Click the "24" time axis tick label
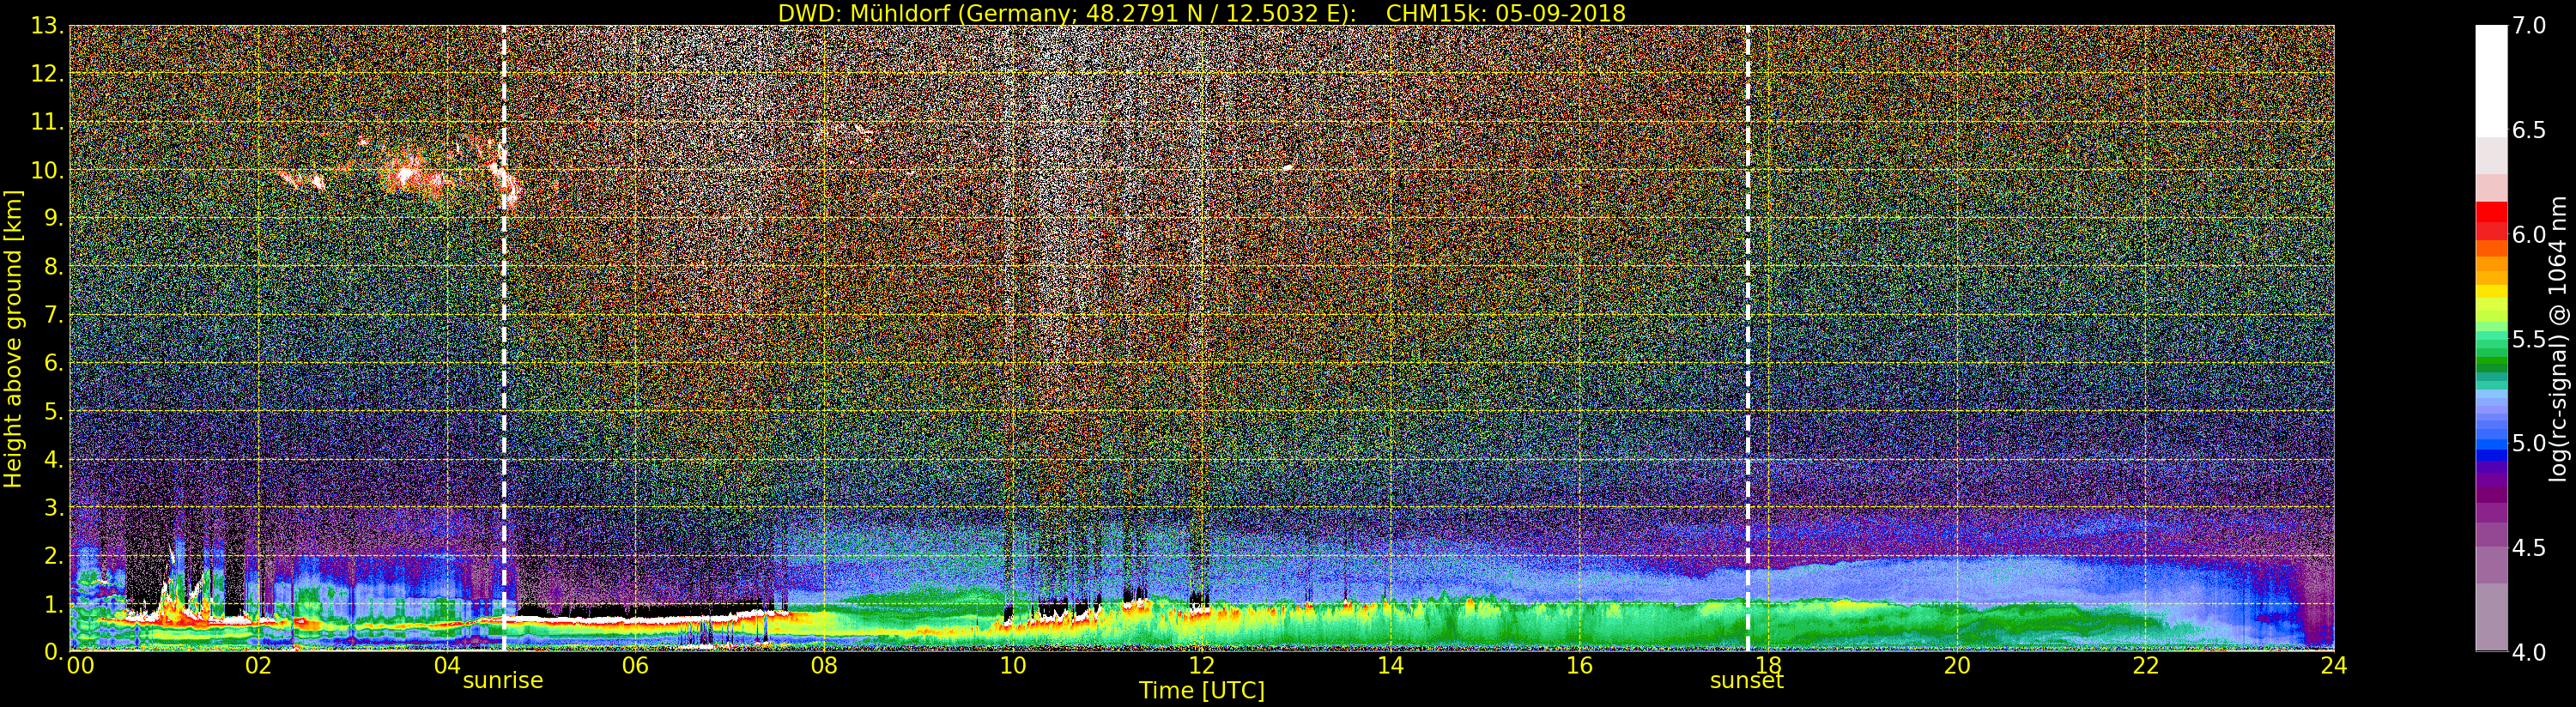 point(2333,666)
